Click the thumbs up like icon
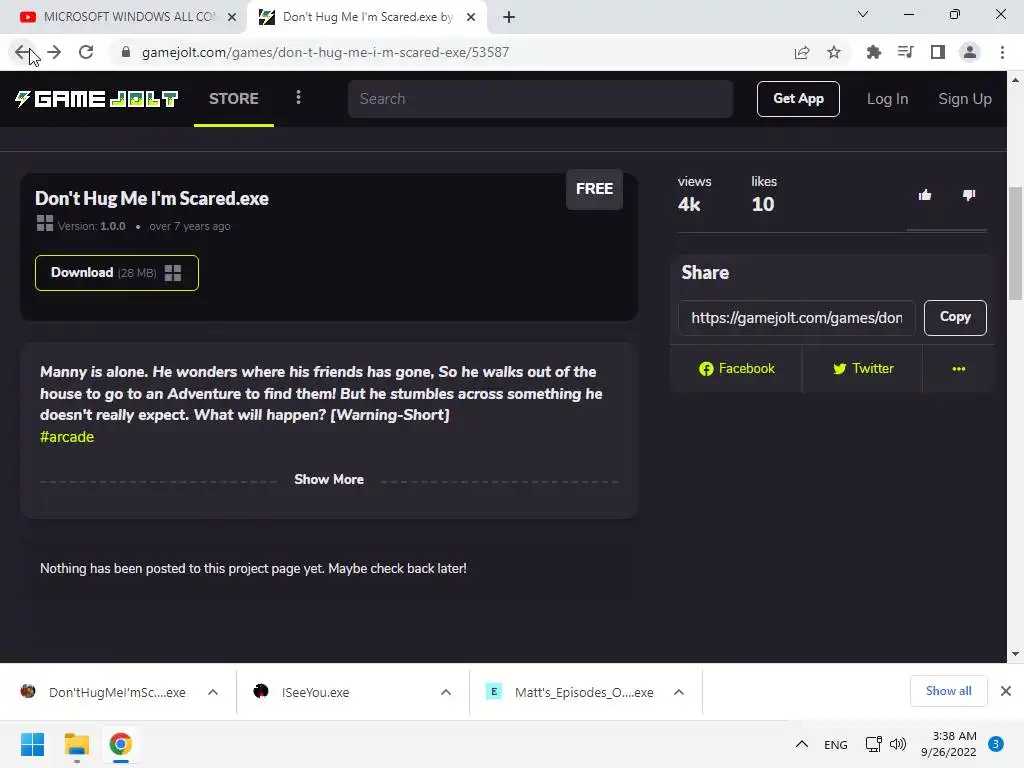The width and height of the screenshot is (1024, 768). point(925,195)
